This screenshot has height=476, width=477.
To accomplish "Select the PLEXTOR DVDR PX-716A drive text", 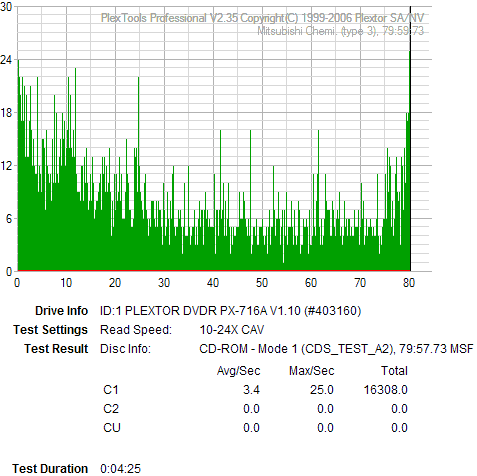I will (x=230, y=311).
